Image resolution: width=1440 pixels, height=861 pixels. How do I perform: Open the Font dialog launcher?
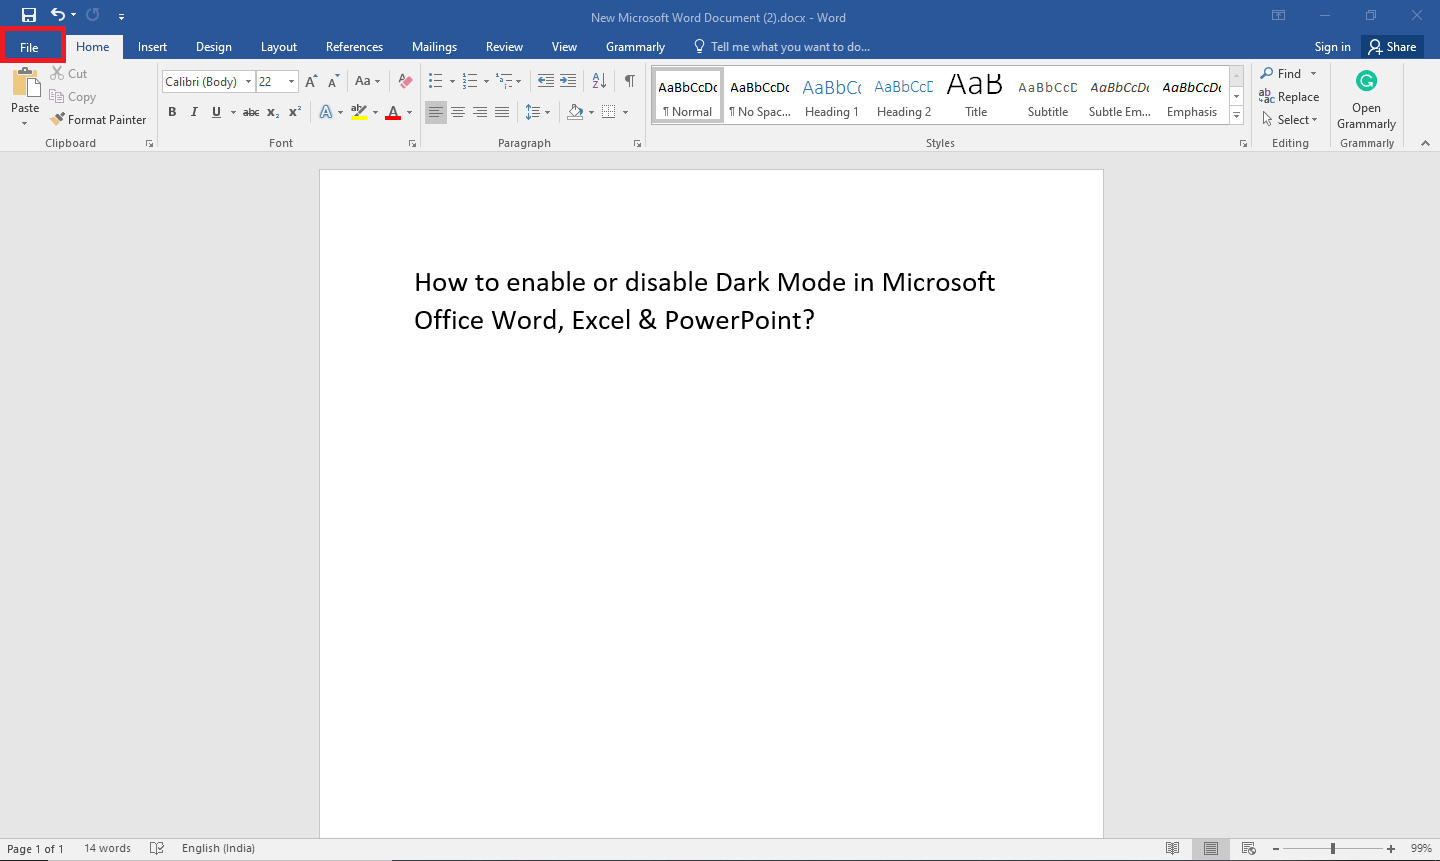[412, 144]
